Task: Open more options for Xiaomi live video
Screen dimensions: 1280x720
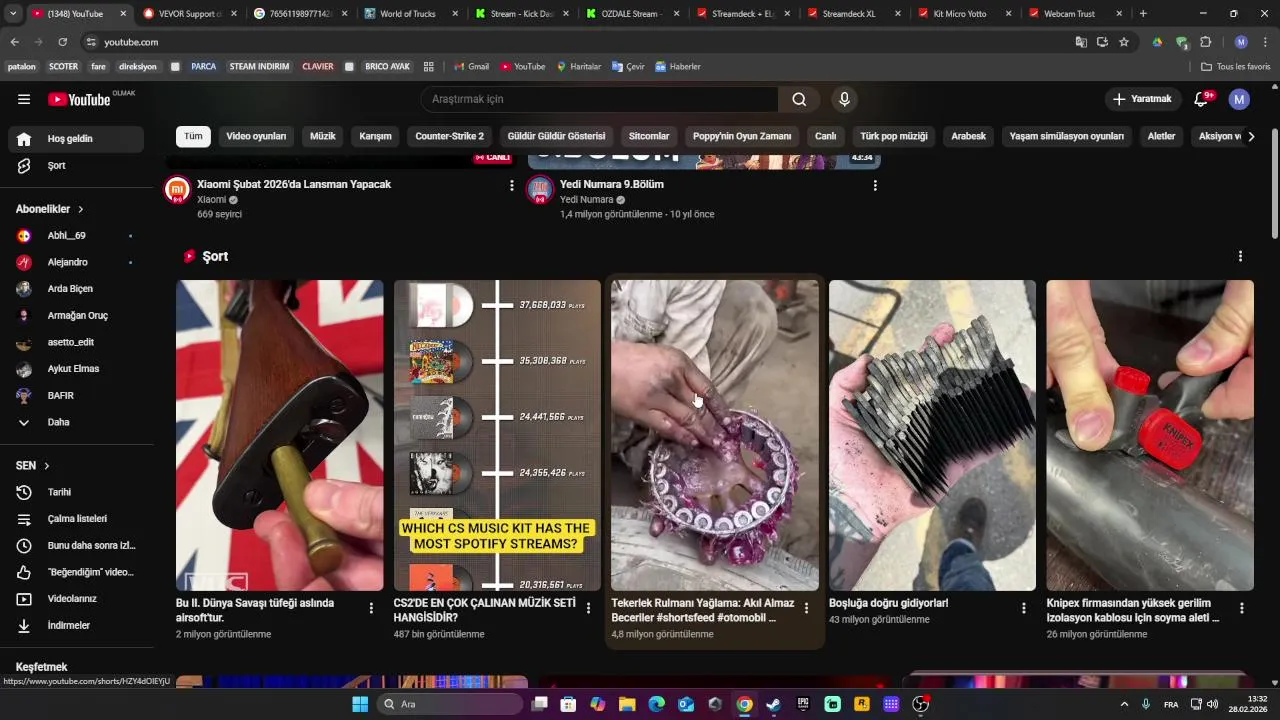Action: point(512,185)
